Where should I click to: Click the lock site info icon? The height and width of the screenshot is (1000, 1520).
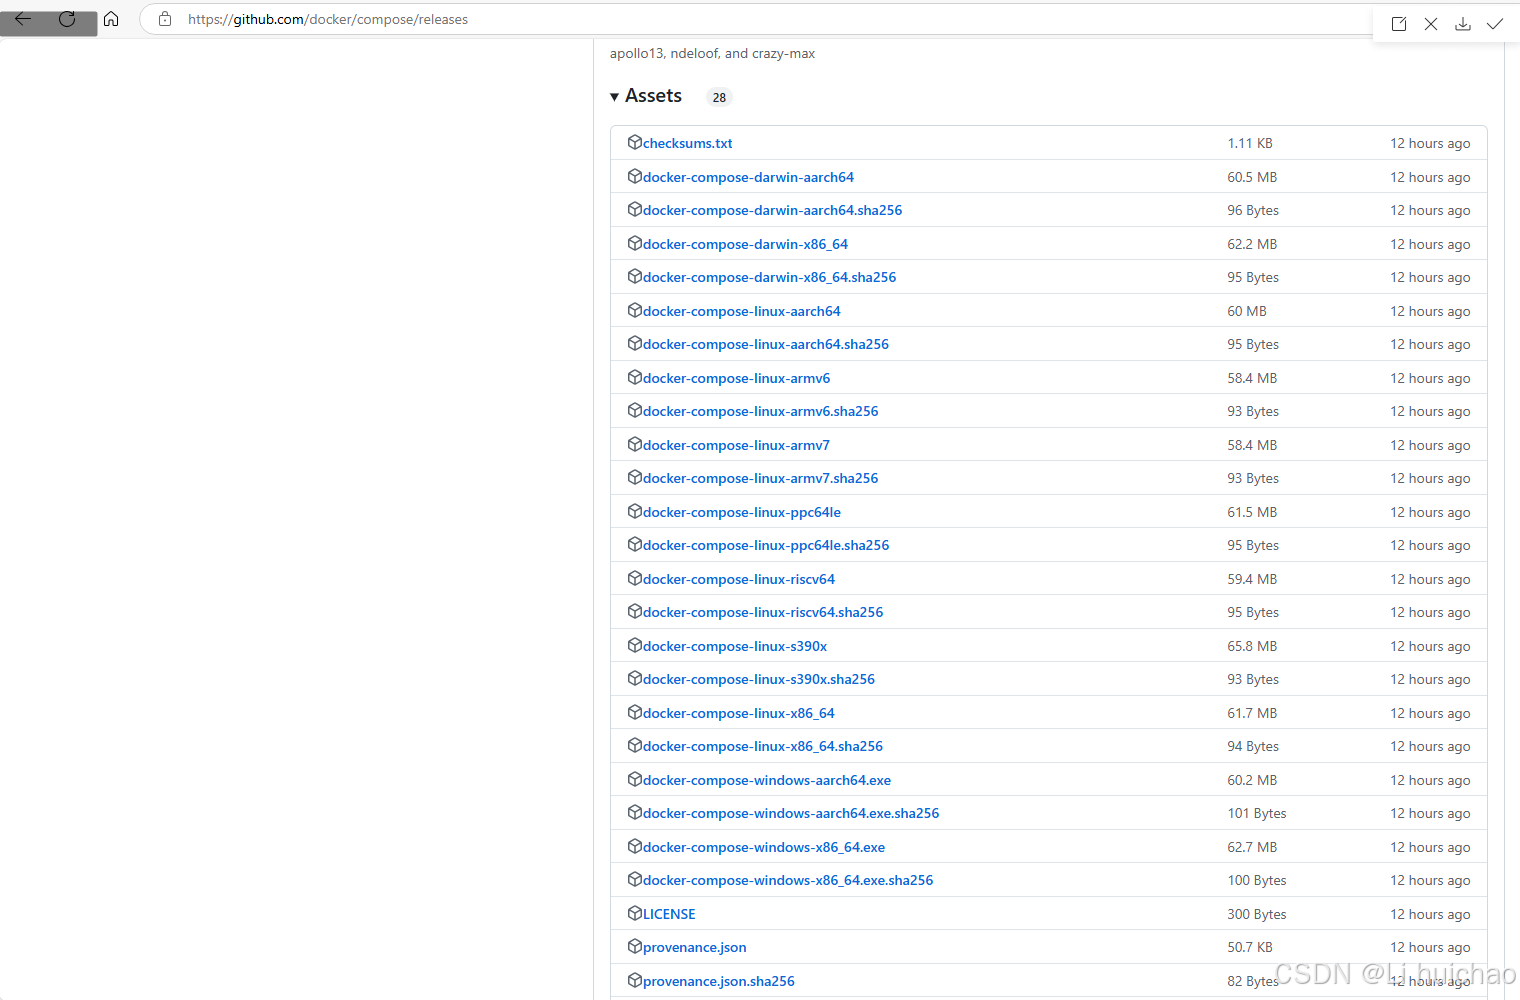[x=165, y=19]
